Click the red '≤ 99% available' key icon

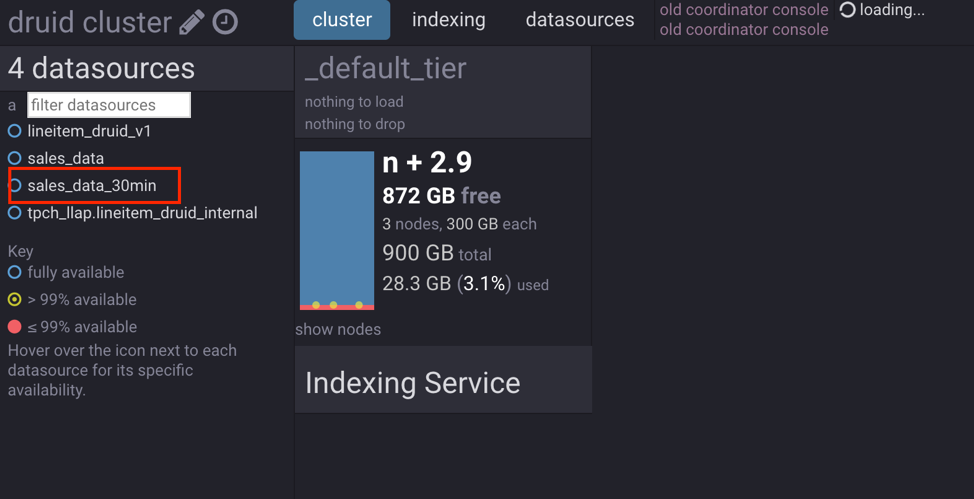coord(14,327)
